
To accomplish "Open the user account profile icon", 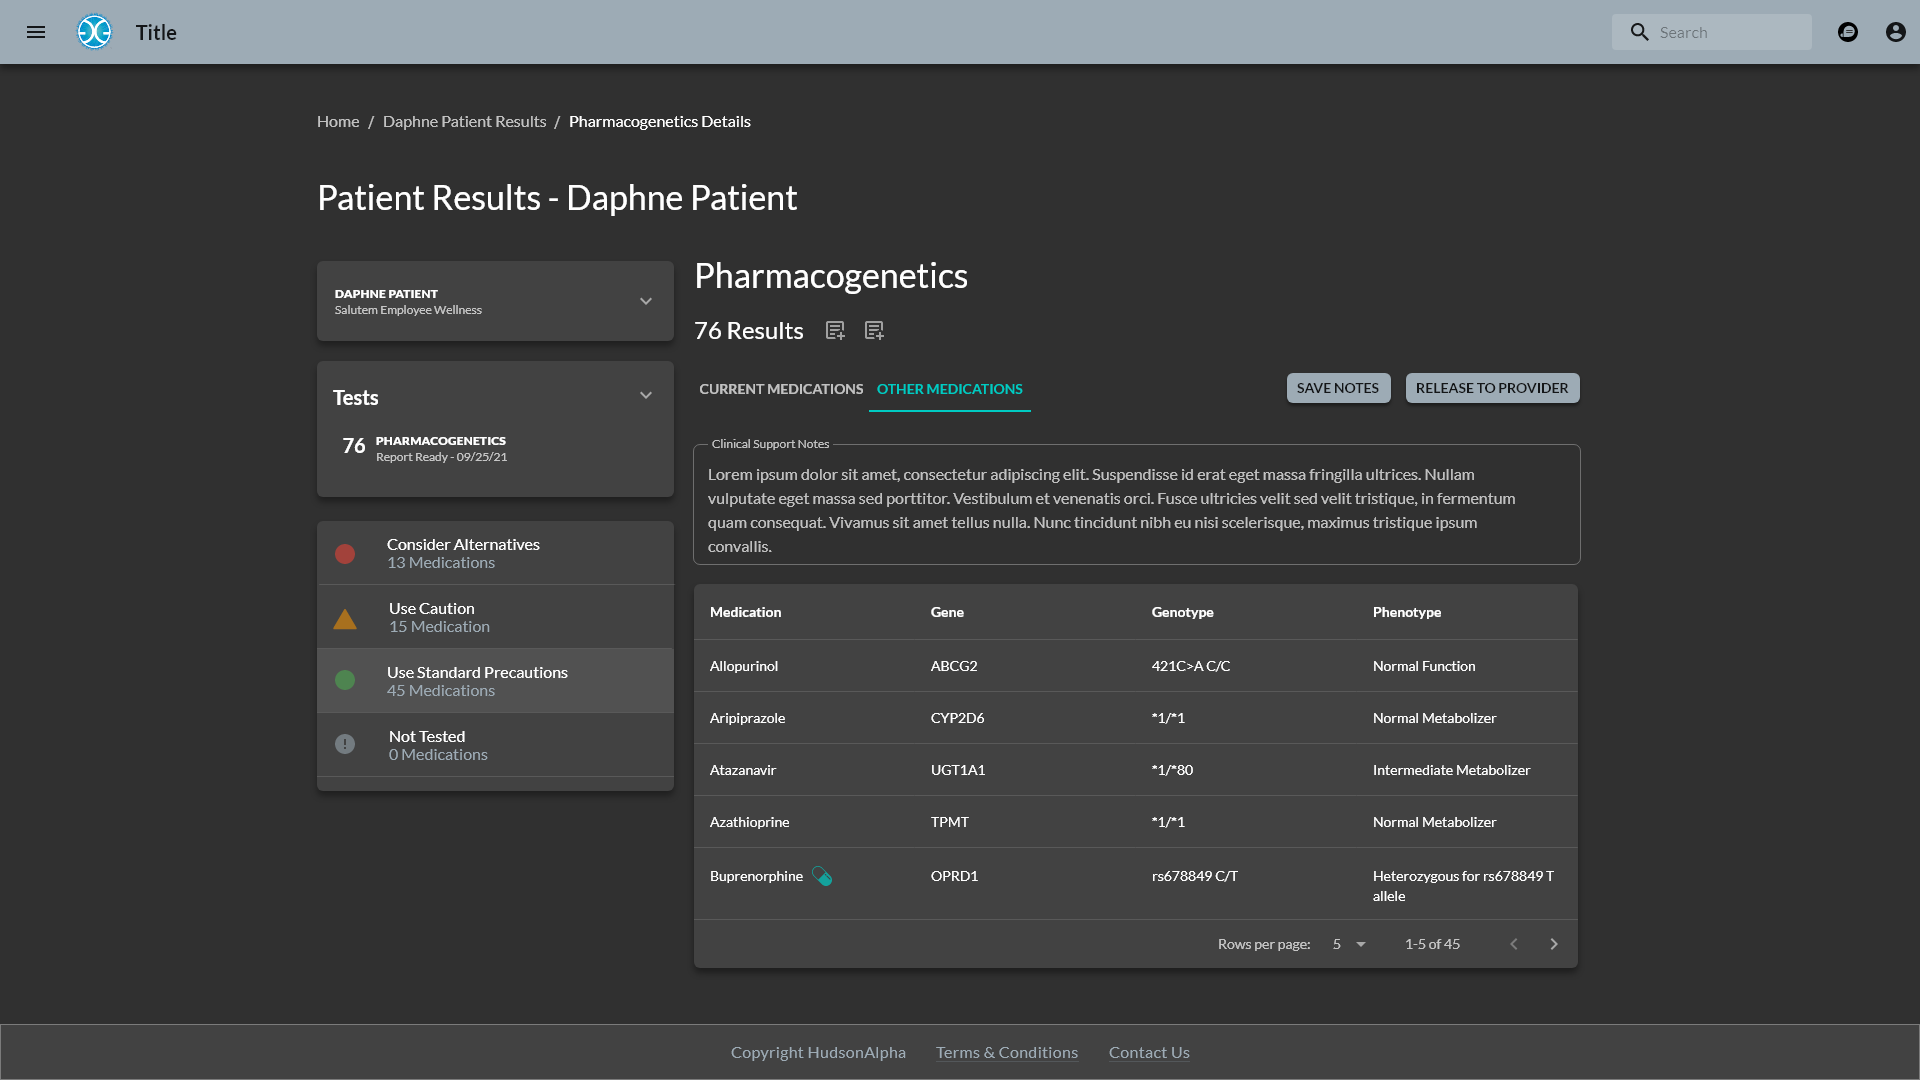I will pyautogui.click(x=1895, y=32).
